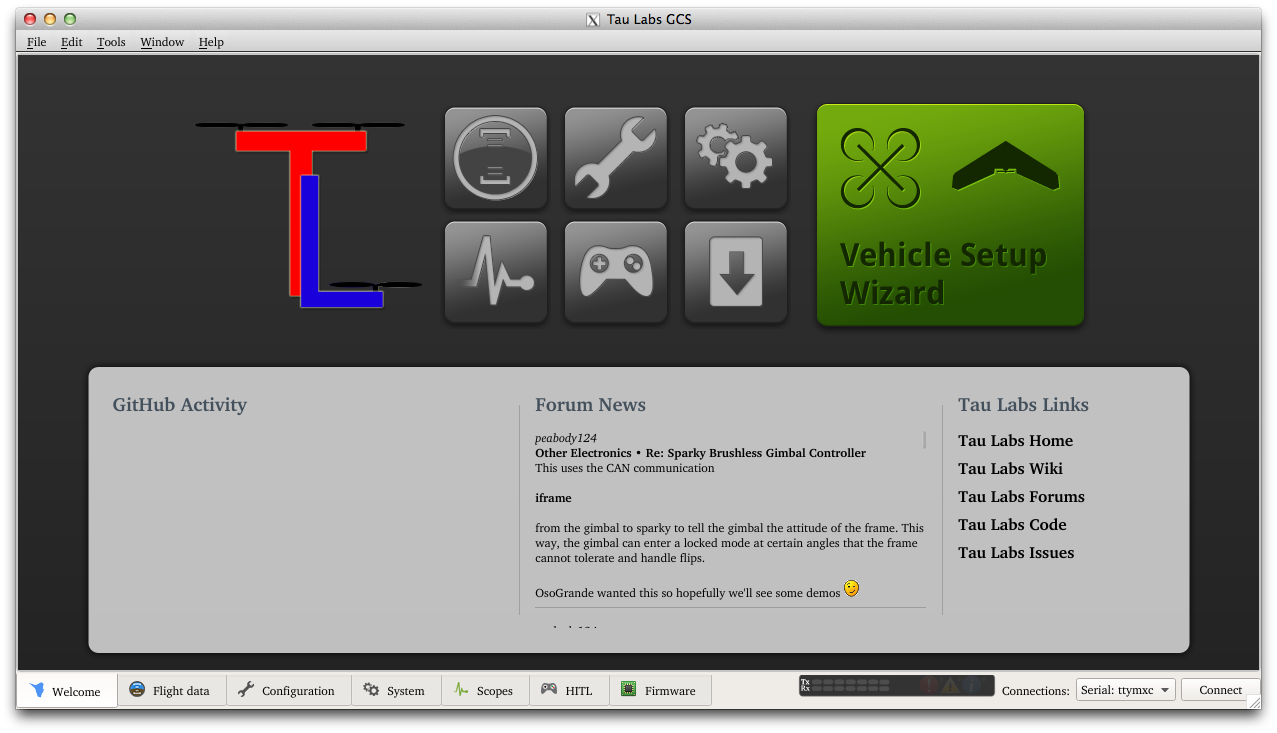Click the Tau Labs TL logo
1277x733 pixels.
[x=309, y=215]
